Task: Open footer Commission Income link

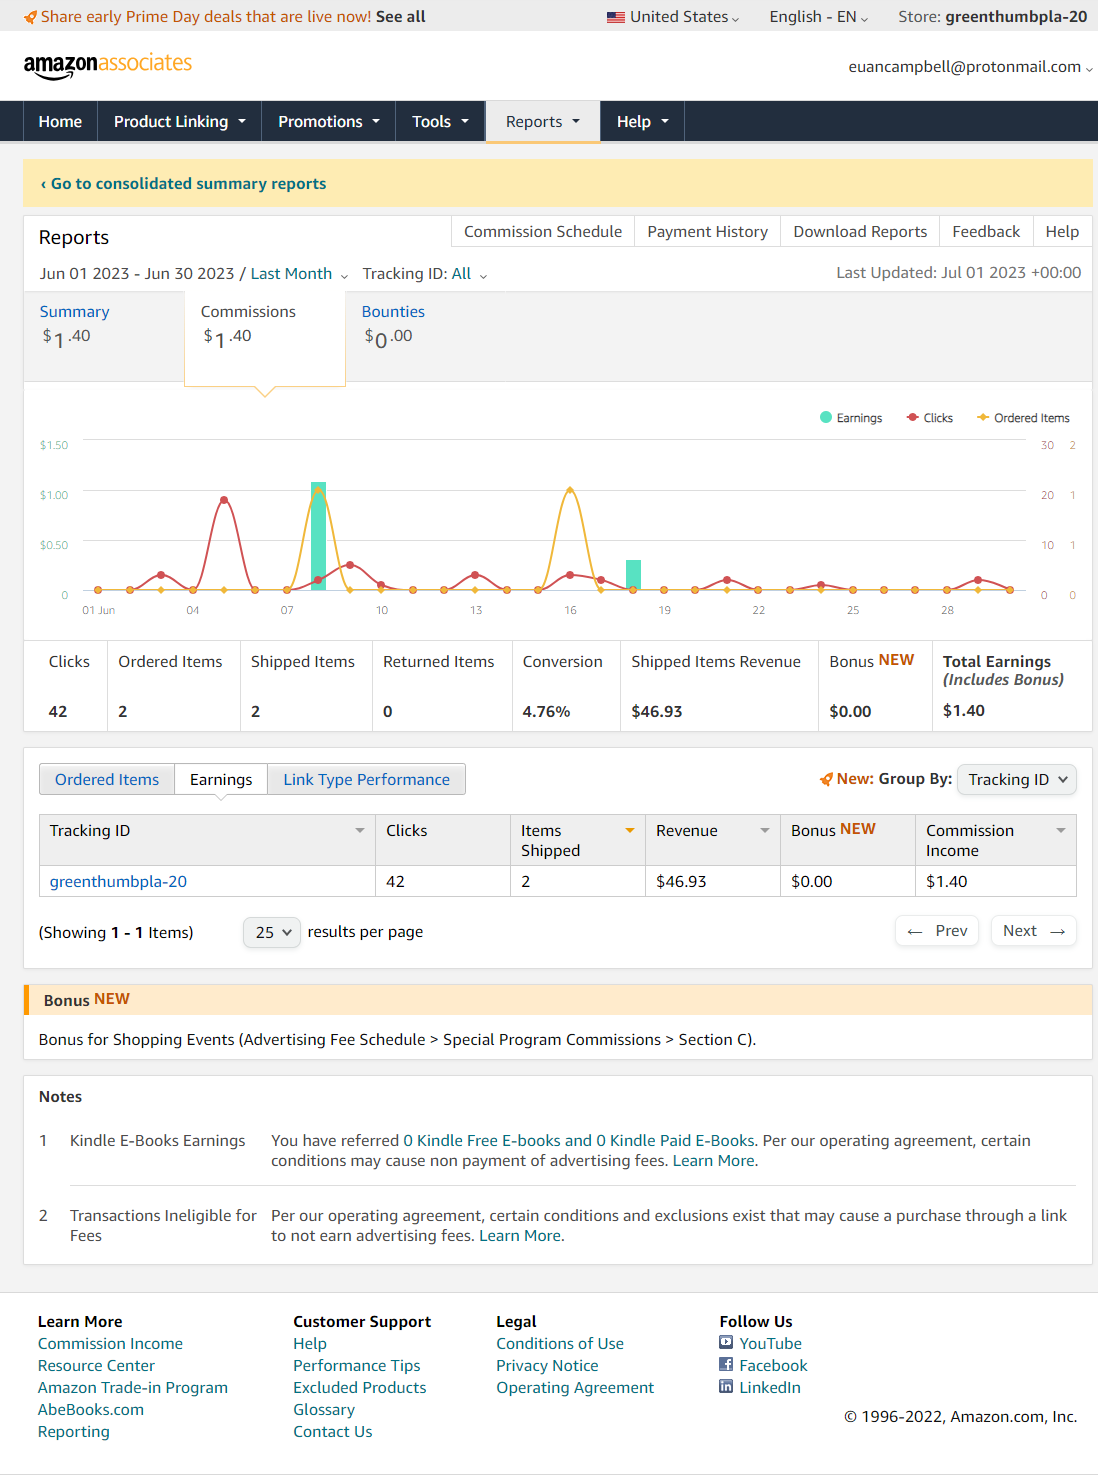Action: 110,1343
